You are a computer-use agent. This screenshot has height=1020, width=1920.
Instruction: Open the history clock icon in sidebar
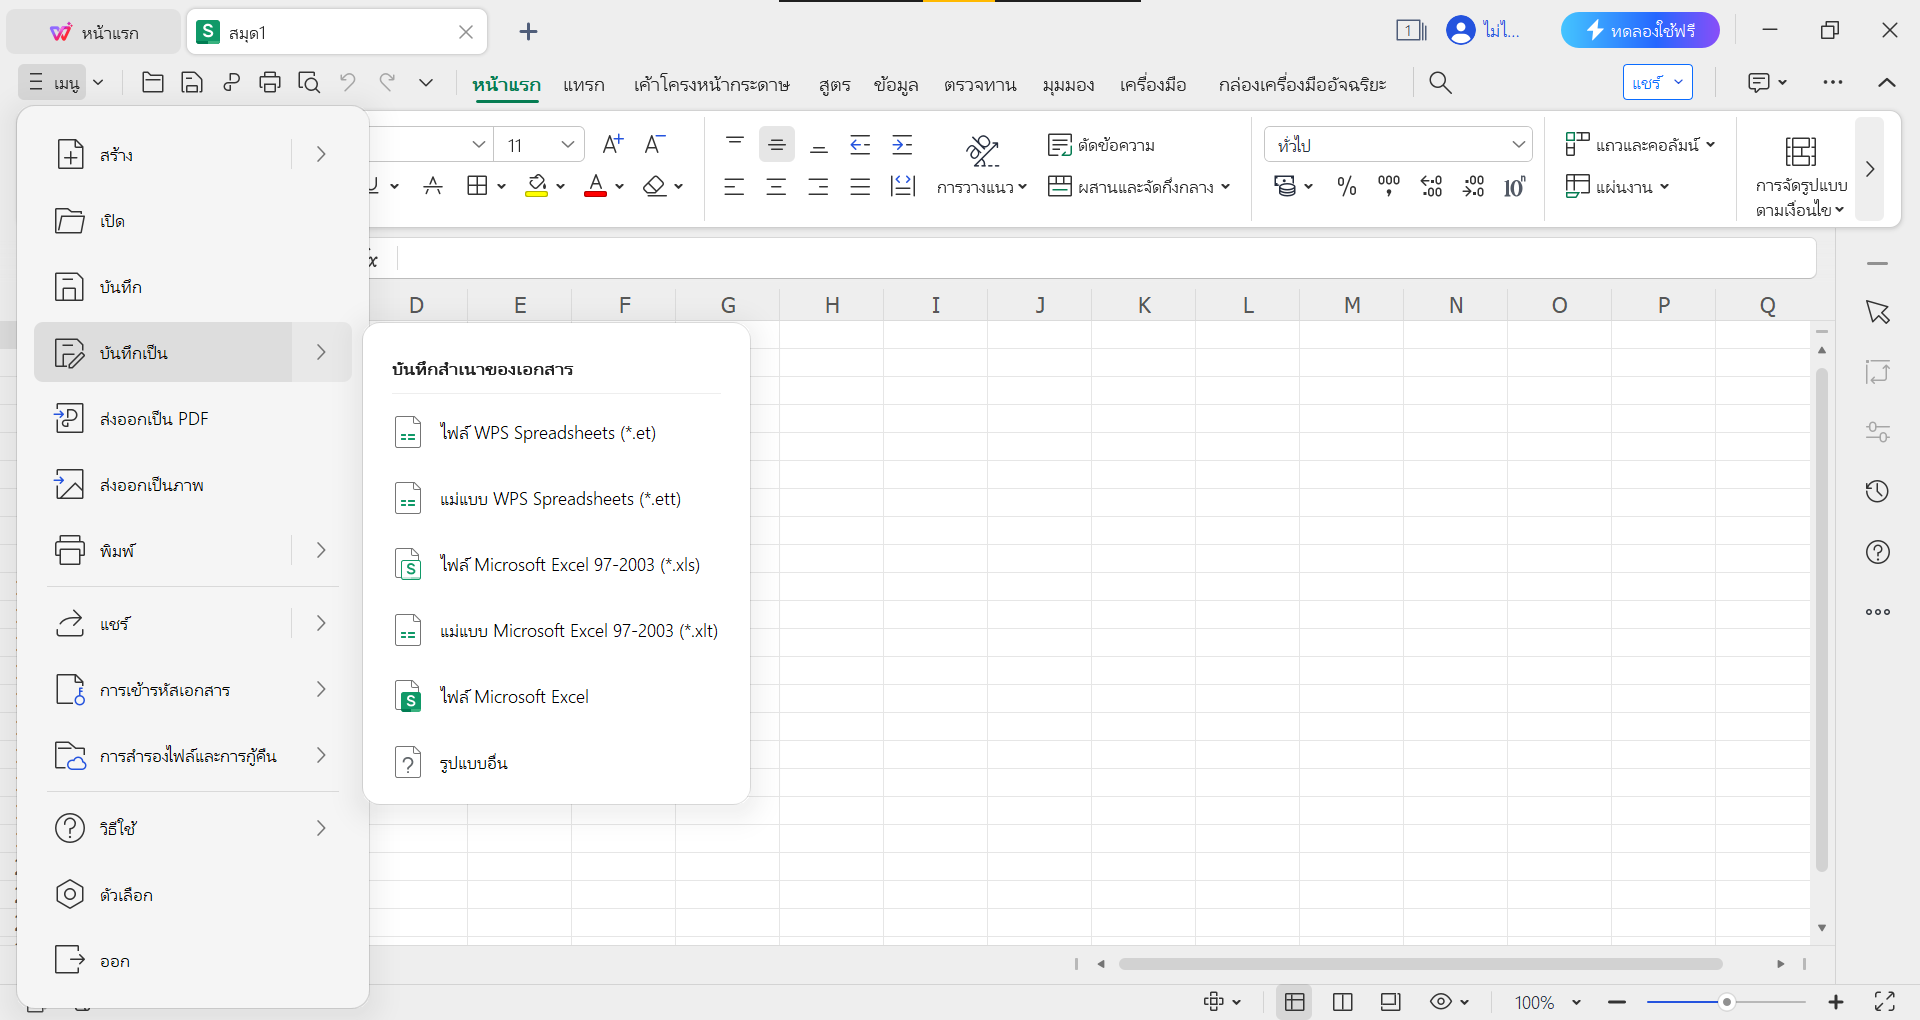(x=1877, y=491)
